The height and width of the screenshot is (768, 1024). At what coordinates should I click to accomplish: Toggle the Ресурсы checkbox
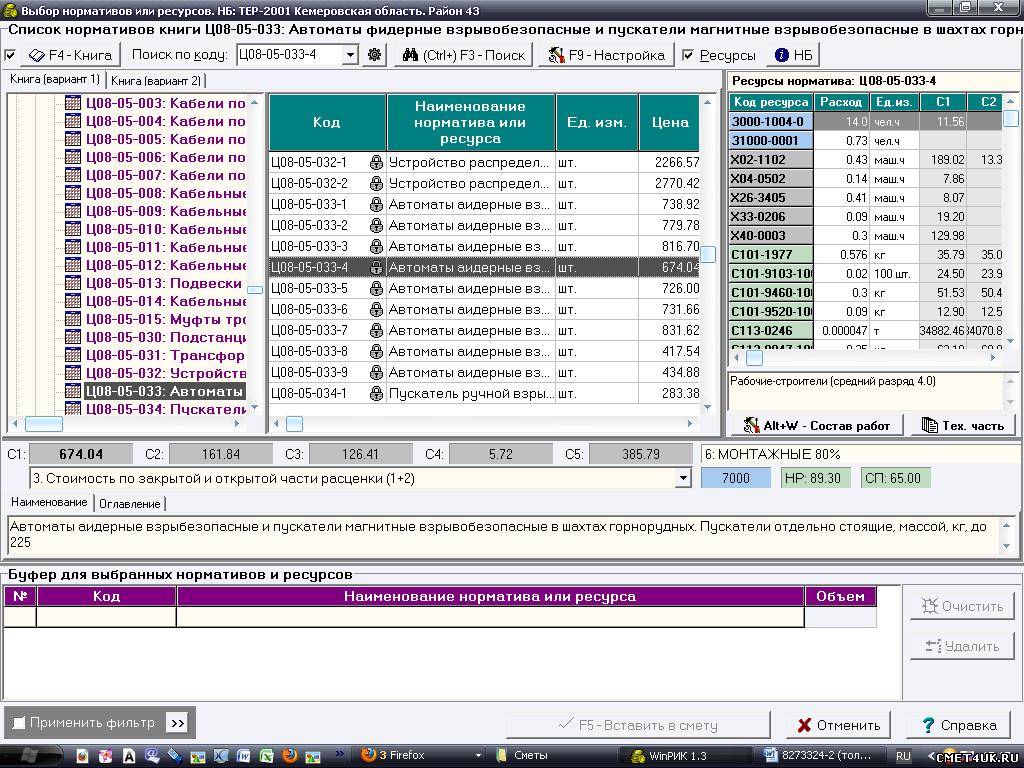tap(688, 55)
